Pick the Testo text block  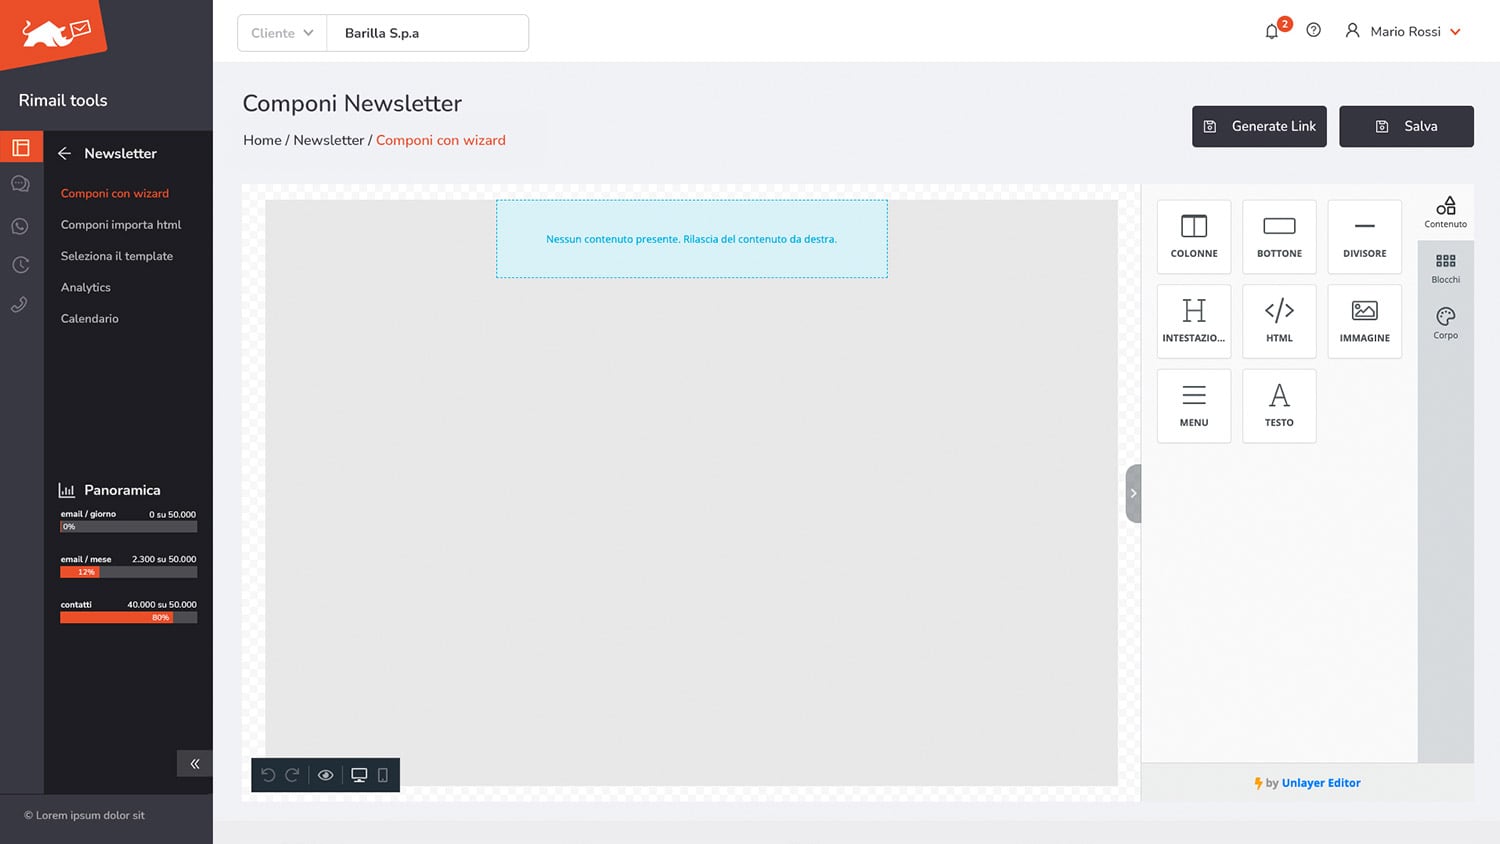coord(1279,406)
